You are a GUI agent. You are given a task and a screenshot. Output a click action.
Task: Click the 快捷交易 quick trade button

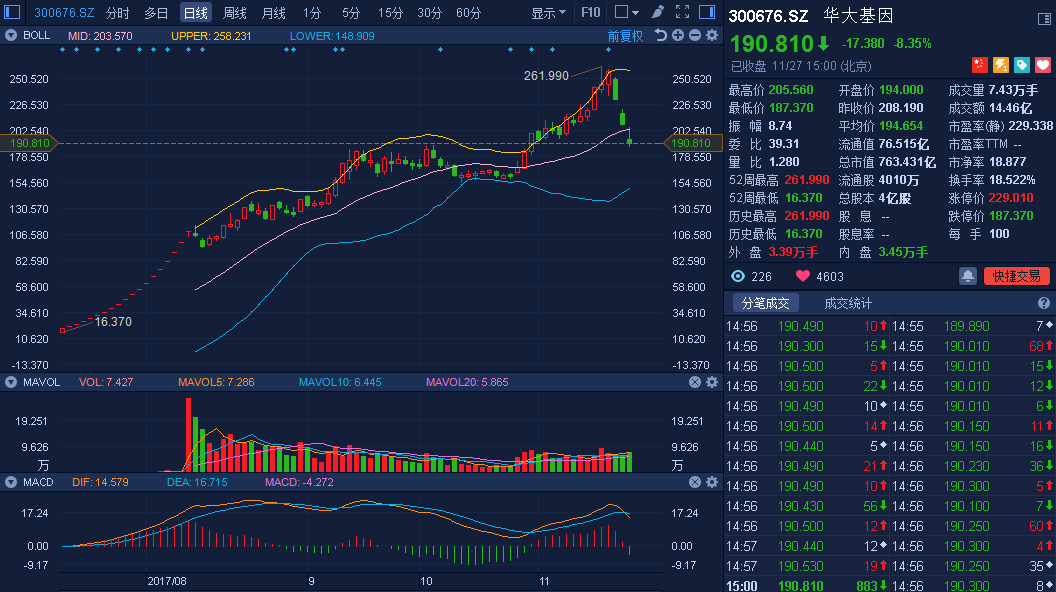[x=1016, y=276]
